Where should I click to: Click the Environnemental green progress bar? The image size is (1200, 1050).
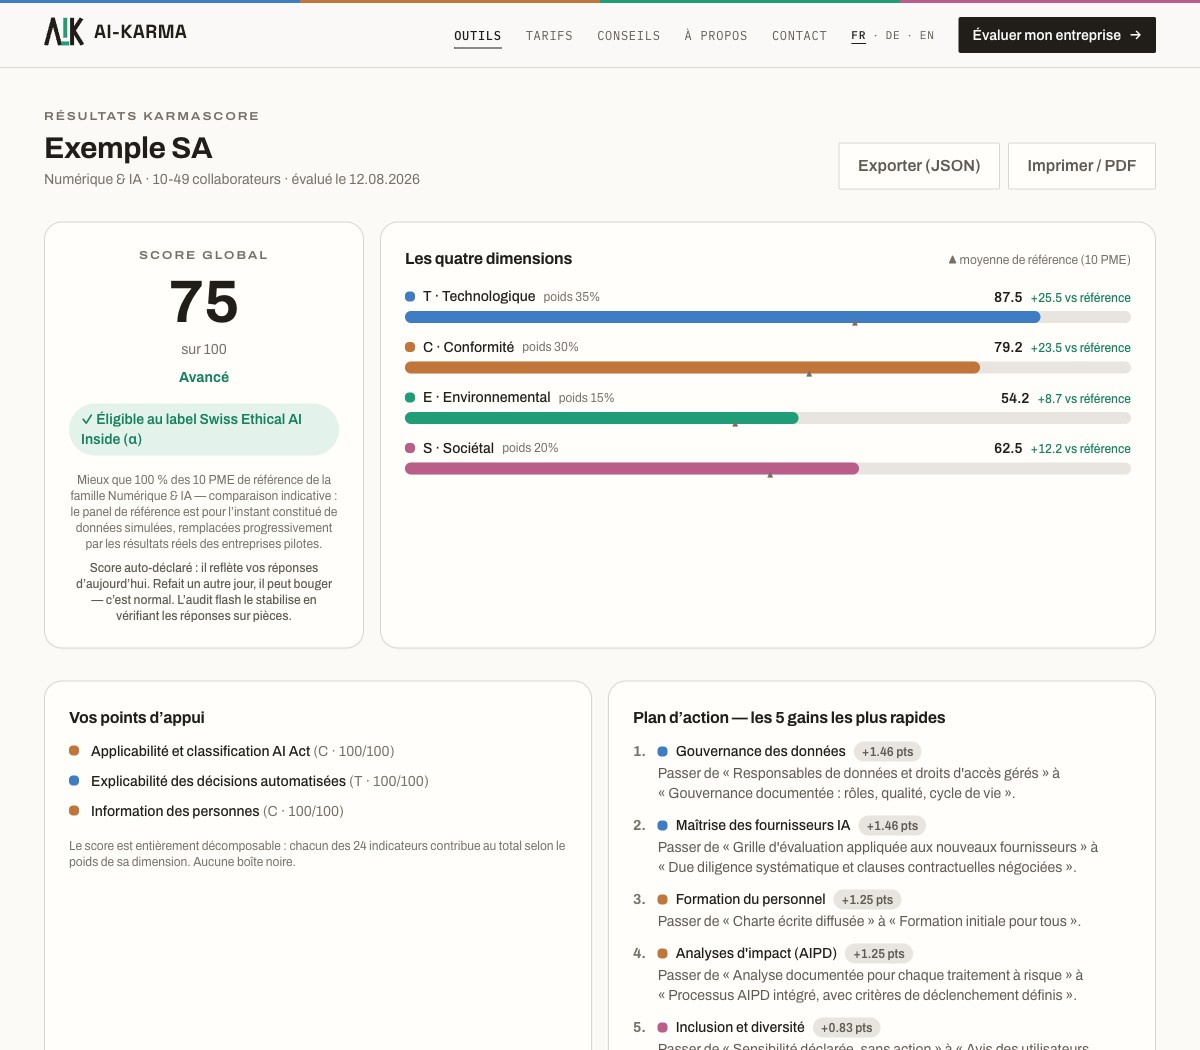[601, 418]
